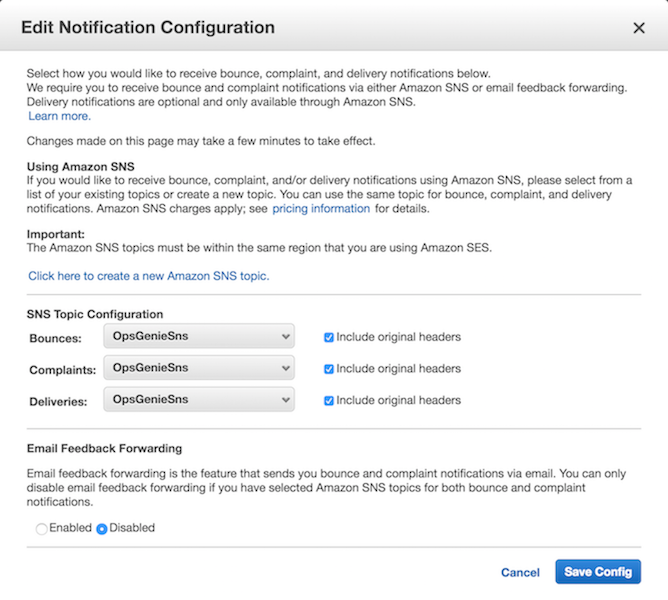Image resolution: width=668 pixels, height=600 pixels.
Task: Toggle Include original headers for Complaints
Action: click(329, 369)
